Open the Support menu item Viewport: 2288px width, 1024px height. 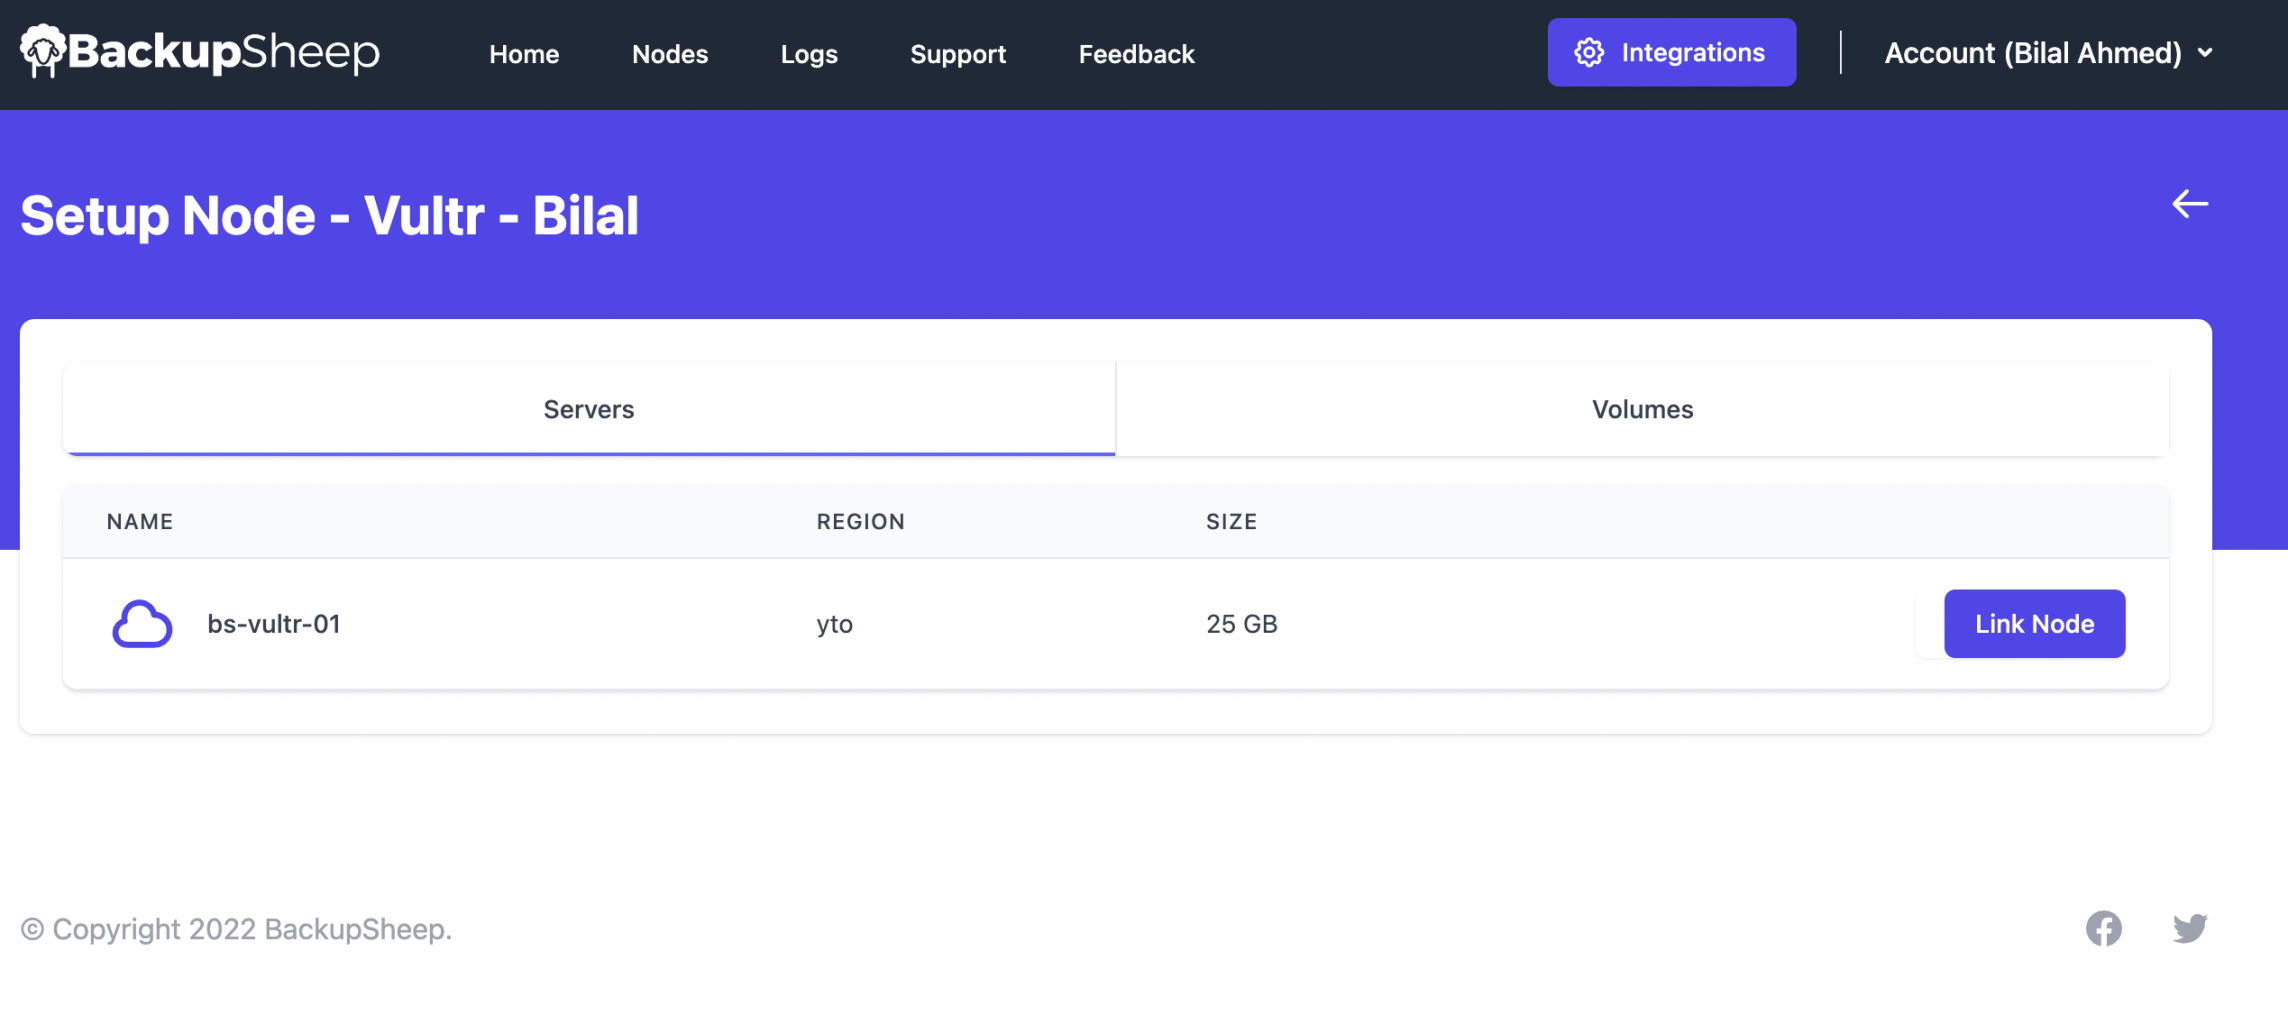coord(958,54)
